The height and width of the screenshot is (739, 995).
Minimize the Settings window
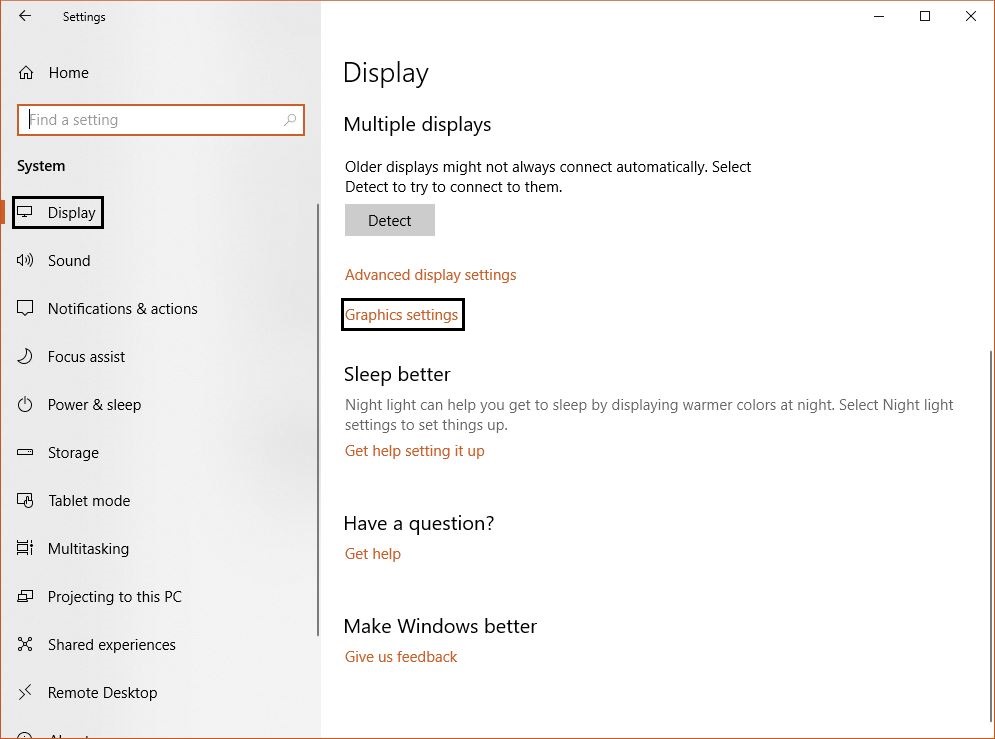(x=879, y=16)
